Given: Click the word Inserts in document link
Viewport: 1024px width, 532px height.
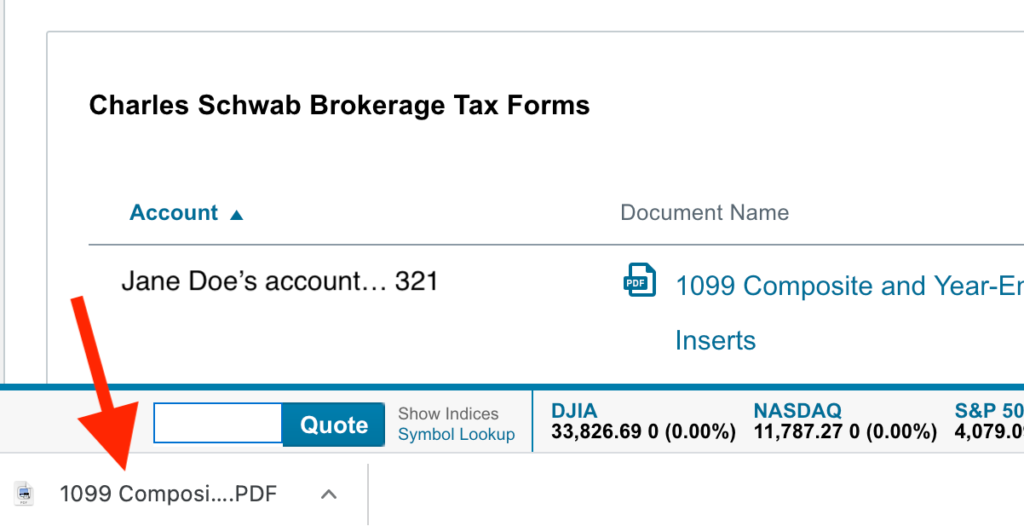Looking at the screenshot, I should [715, 340].
